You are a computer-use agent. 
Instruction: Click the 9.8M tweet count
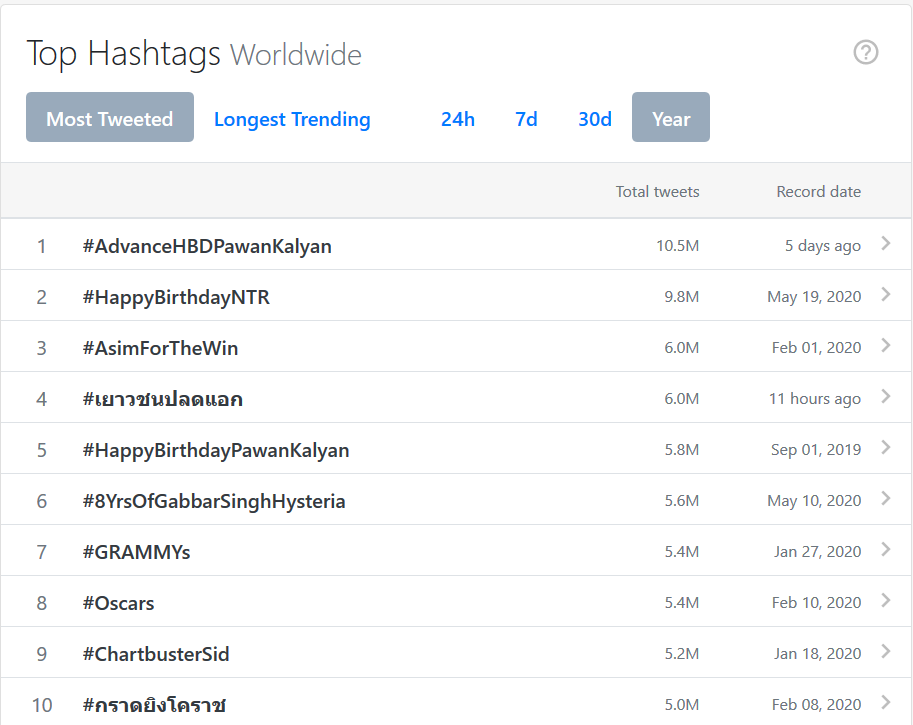tap(681, 297)
